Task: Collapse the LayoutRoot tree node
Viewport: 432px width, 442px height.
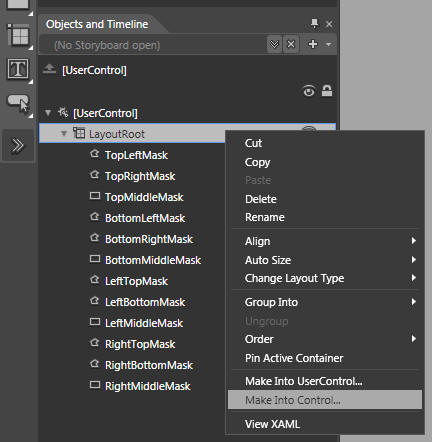Action: pos(64,133)
